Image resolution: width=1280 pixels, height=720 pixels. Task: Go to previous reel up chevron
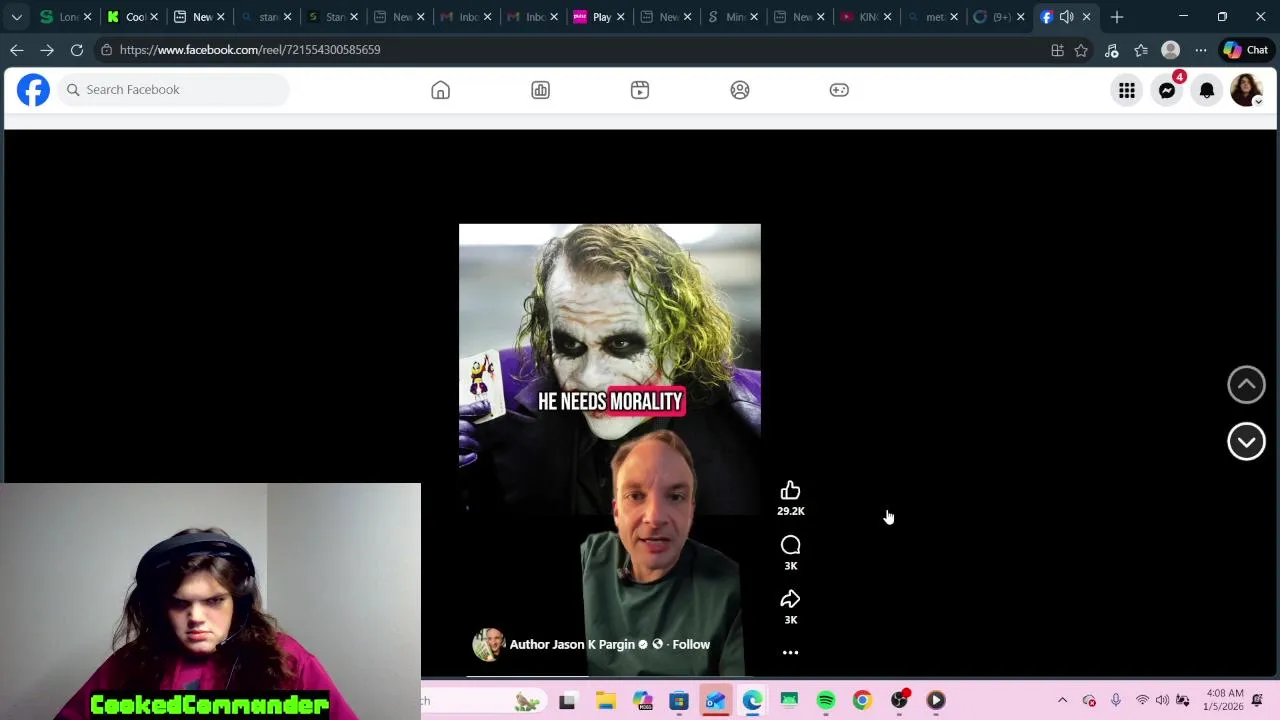pos(1246,384)
